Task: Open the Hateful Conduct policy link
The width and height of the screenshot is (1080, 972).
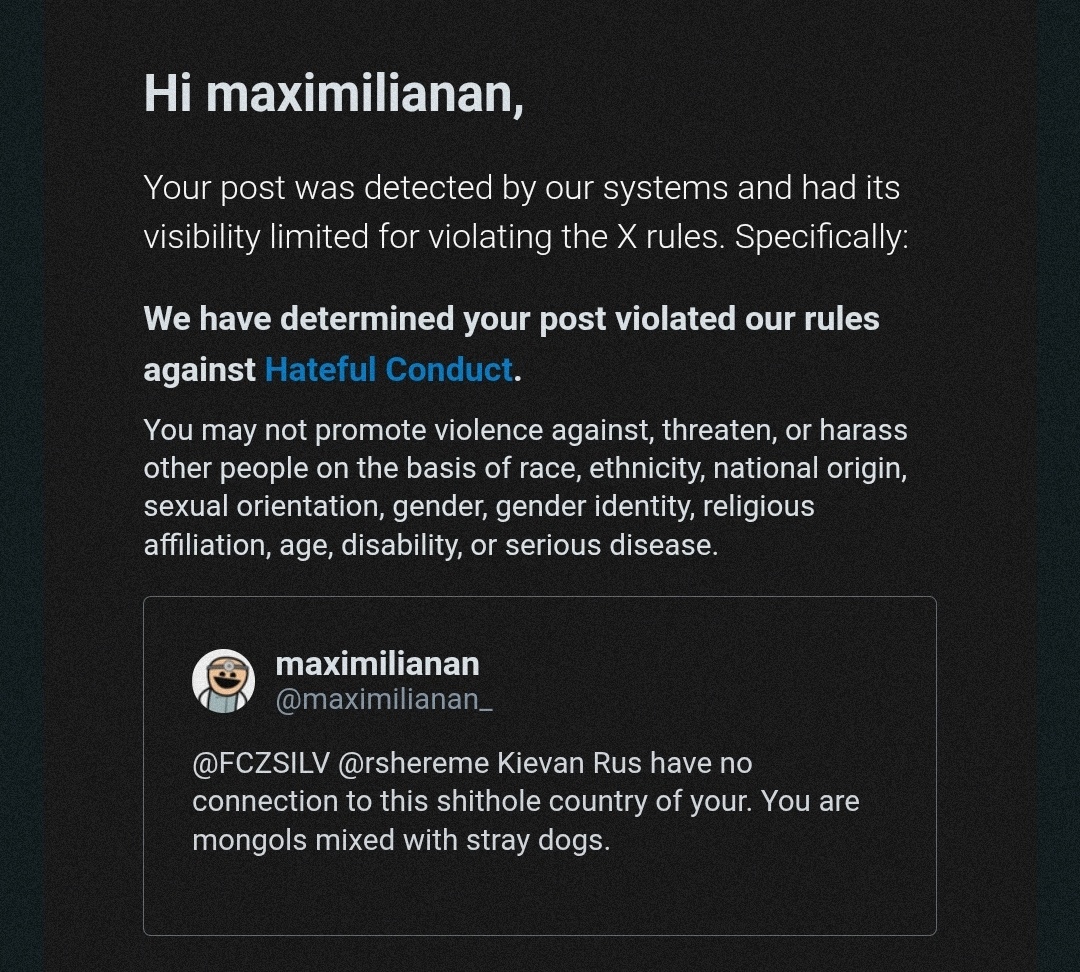Action: (389, 370)
